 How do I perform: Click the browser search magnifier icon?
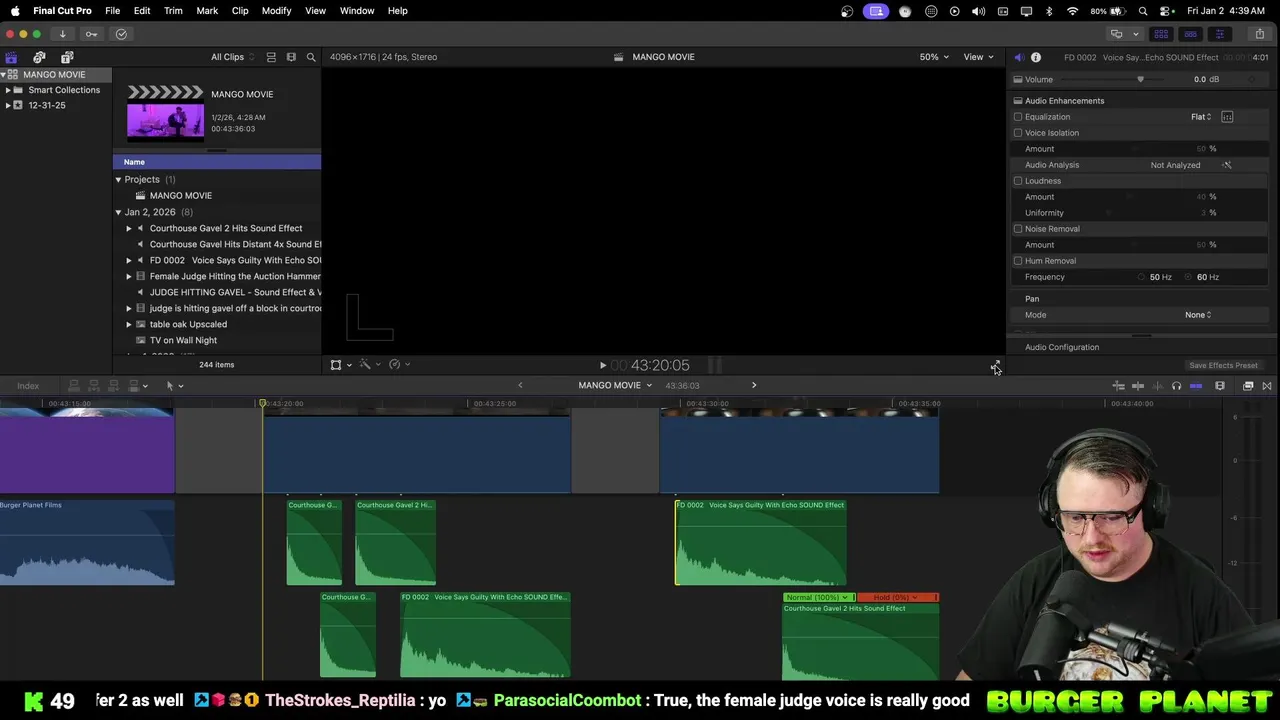pos(311,57)
